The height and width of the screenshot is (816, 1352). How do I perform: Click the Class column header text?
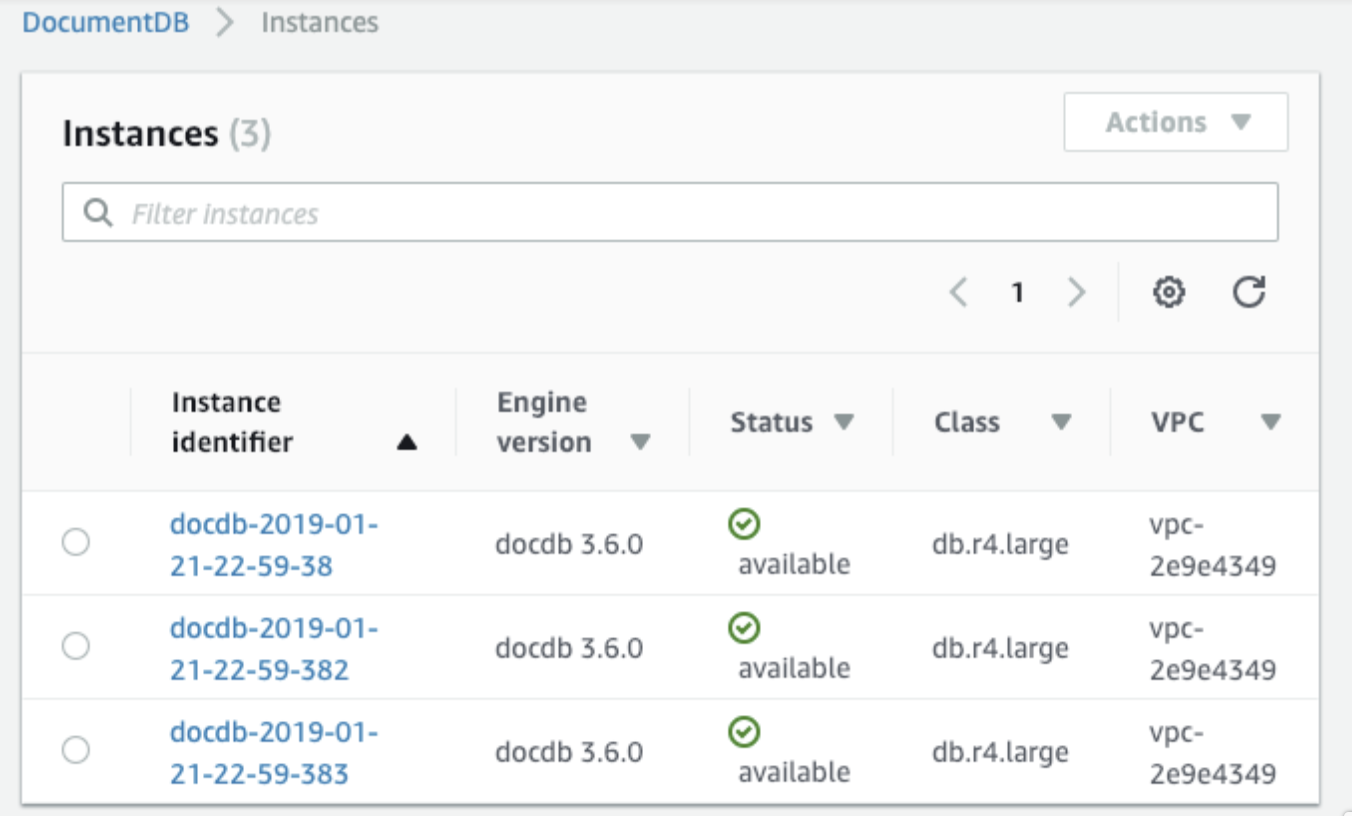(x=967, y=422)
